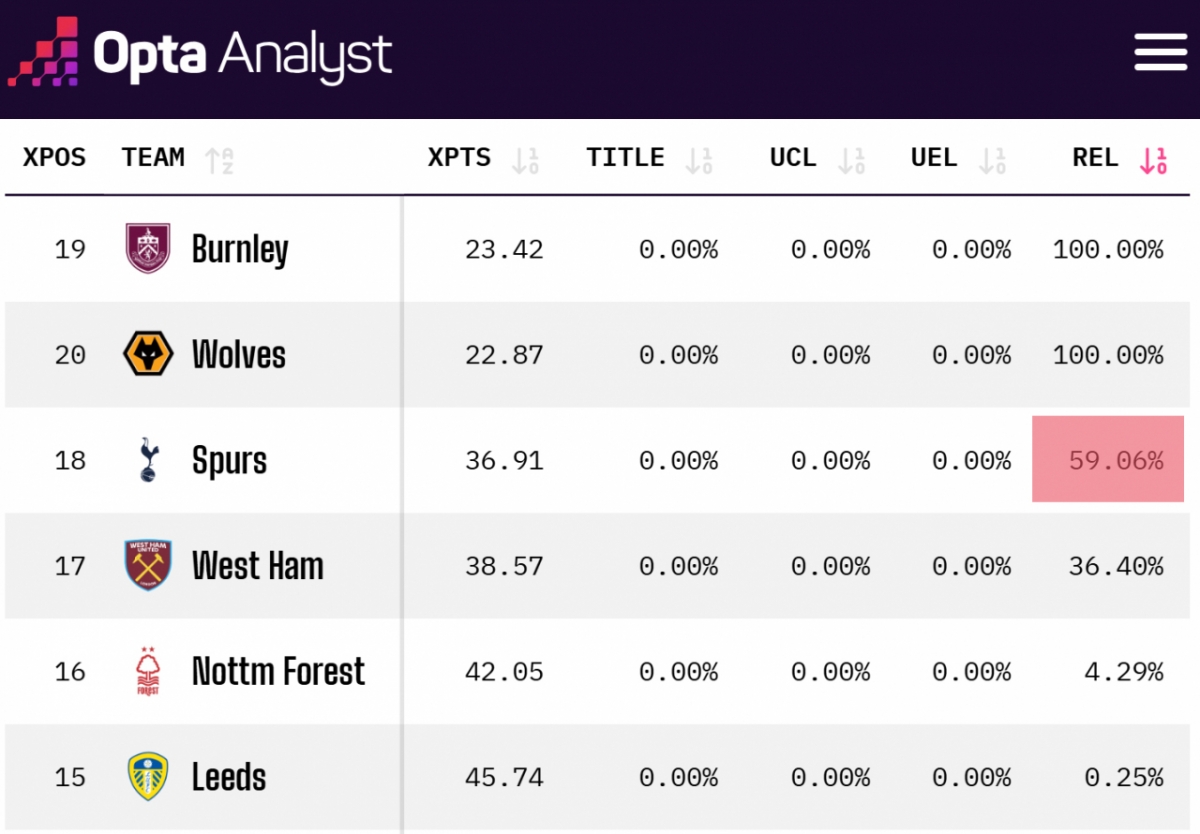Image resolution: width=1200 pixels, height=834 pixels.
Task: Open the West Ham team name link
Action: click(258, 566)
